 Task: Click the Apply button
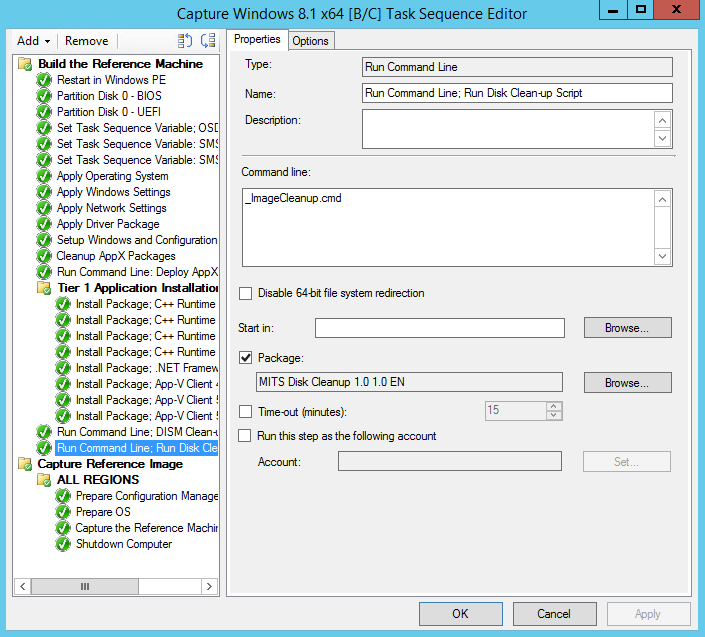pos(648,614)
